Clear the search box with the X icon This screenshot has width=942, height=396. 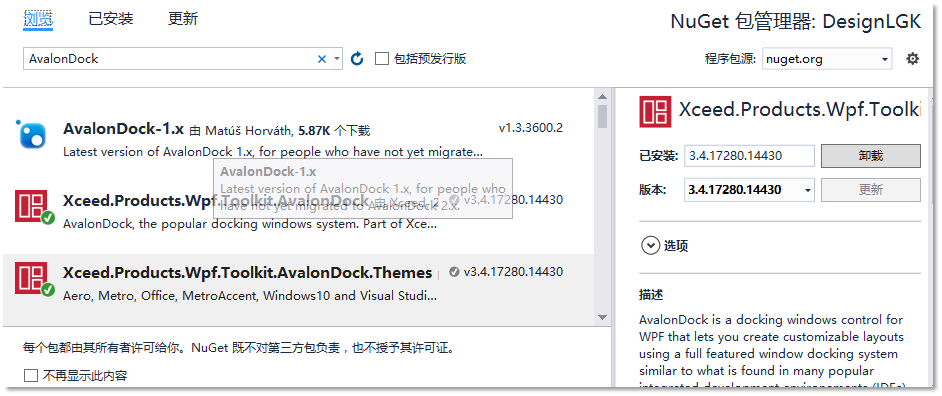click(321, 59)
